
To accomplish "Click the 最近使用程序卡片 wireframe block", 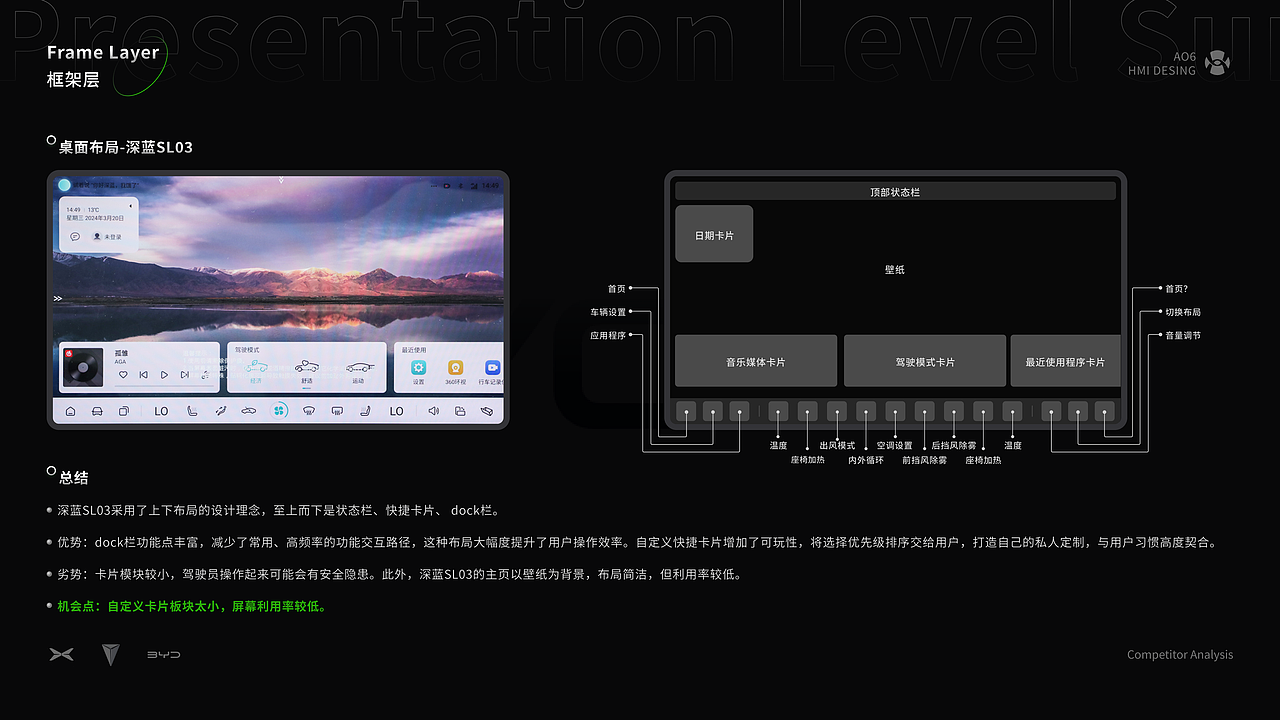I will (1066, 361).
